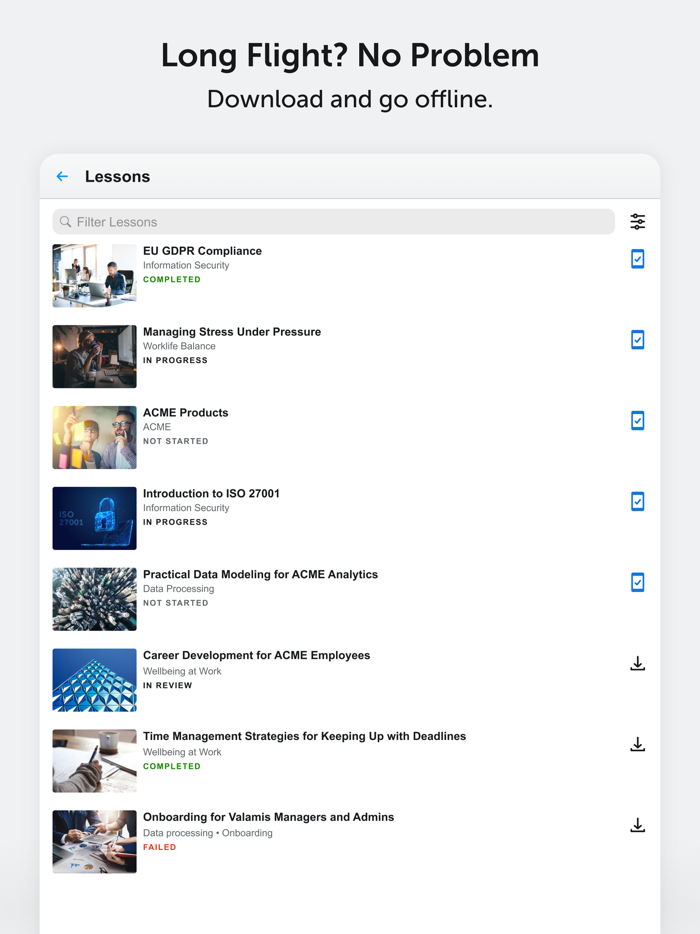Tap downloaded icon for Managing Stress Under Pressure
The height and width of the screenshot is (934, 700).
coord(637,340)
